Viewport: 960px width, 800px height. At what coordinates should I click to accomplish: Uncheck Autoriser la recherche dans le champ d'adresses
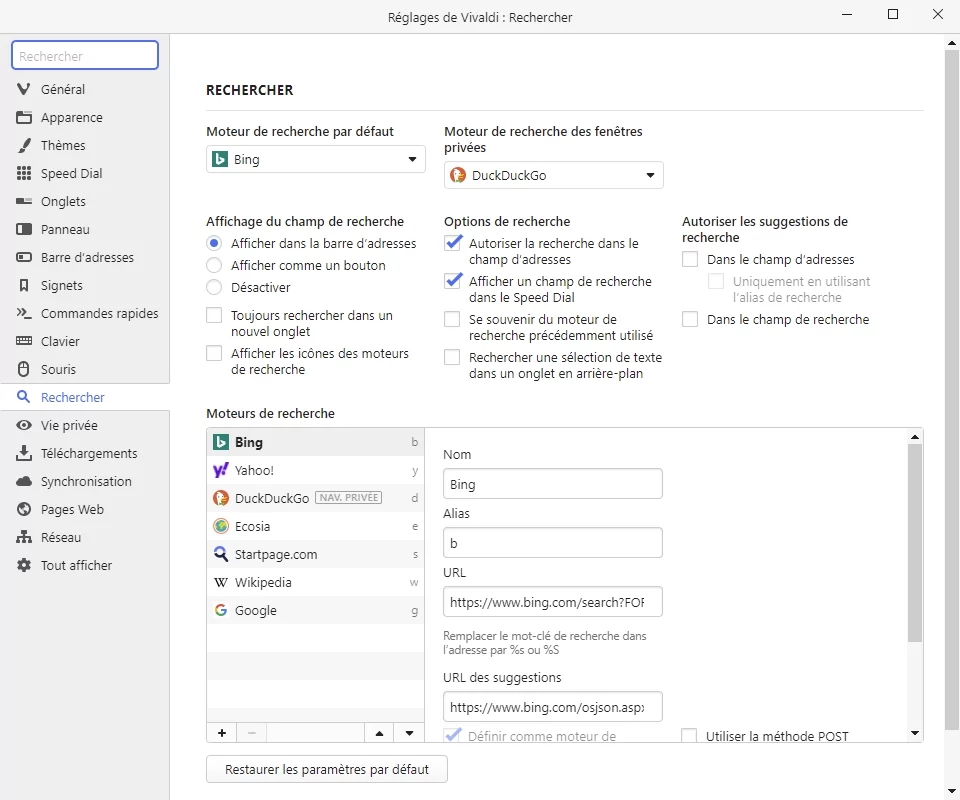click(x=452, y=243)
